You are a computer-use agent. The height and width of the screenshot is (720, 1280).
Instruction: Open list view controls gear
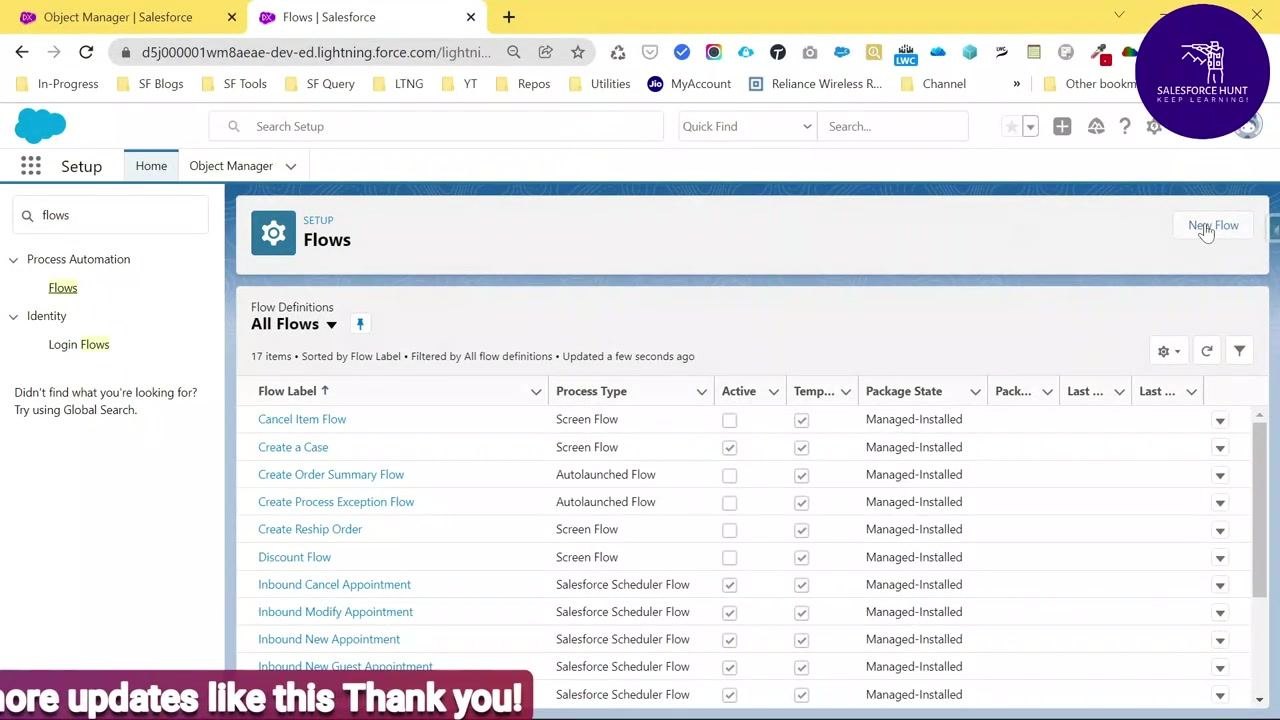pyautogui.click(x=1168, y=351)
